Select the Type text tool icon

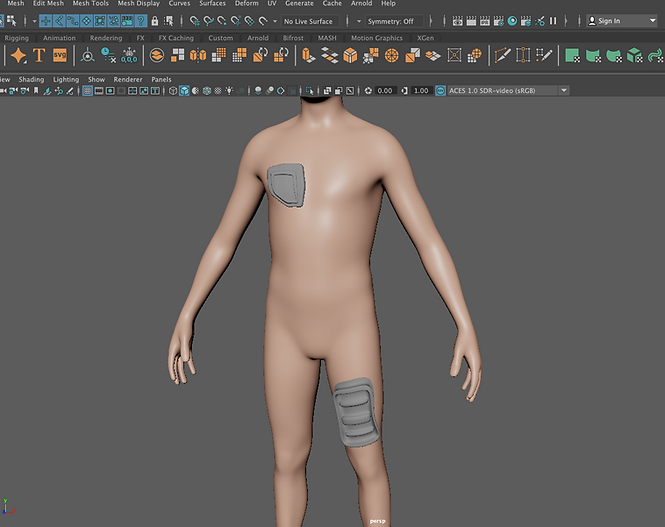tap(39, 56)
